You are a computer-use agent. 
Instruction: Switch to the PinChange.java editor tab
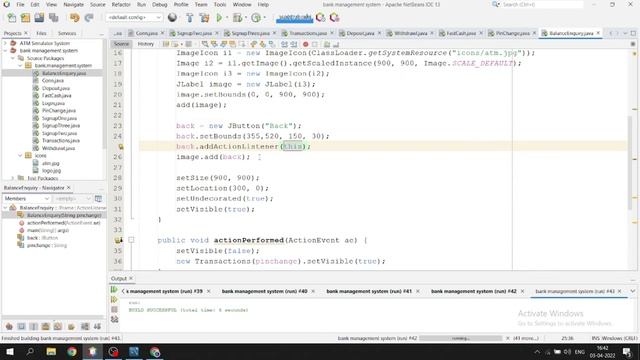[512, 33]
